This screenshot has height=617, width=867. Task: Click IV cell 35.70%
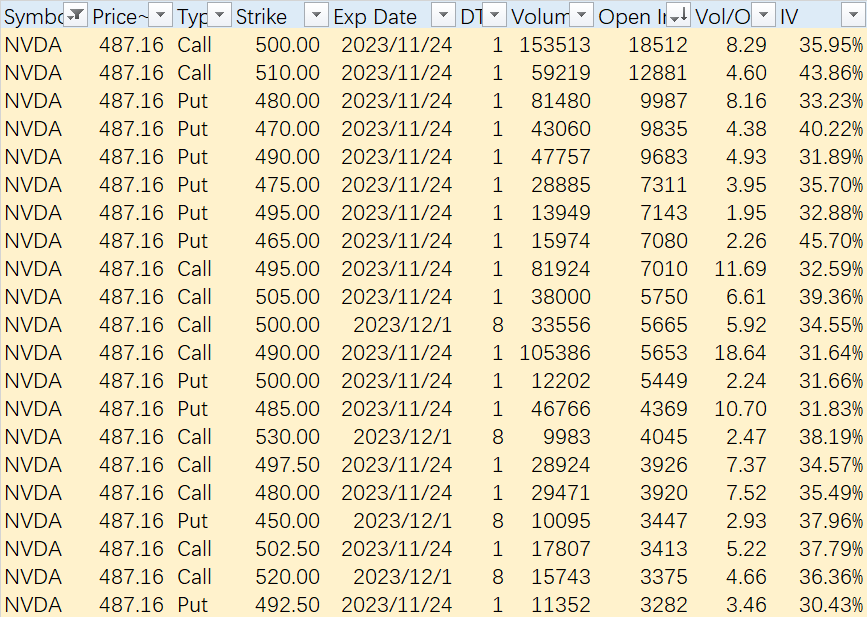[x=831, y=185]
